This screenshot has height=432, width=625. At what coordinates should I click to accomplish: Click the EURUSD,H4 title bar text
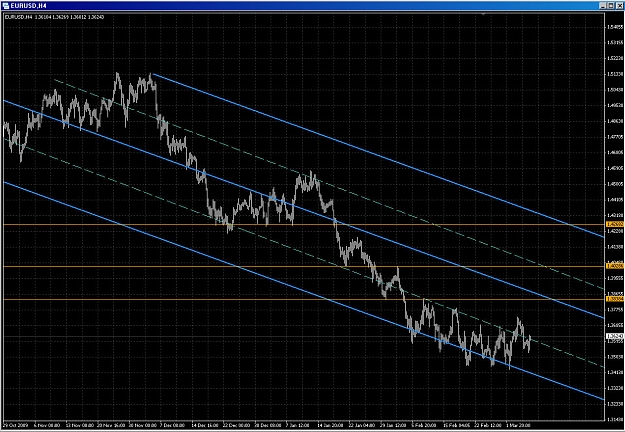[x=28, y=6]
